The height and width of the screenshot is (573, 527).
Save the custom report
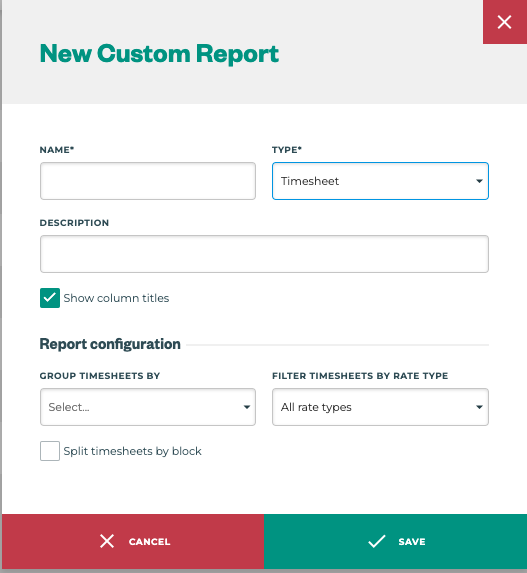[x=395, y=542]
